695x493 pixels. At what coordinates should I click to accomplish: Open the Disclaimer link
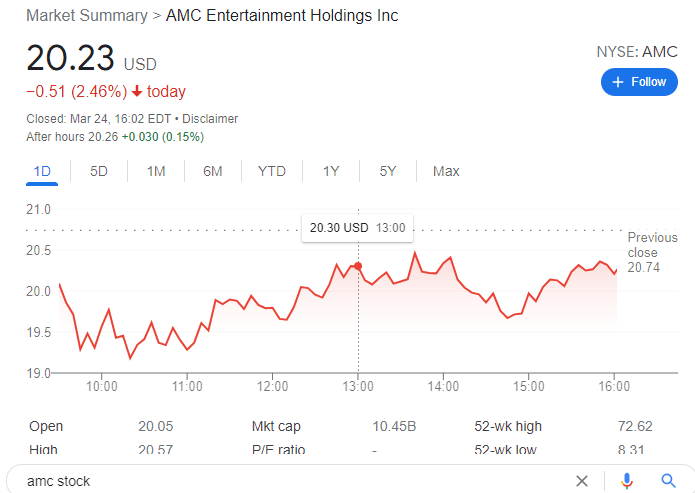(210, 119)
